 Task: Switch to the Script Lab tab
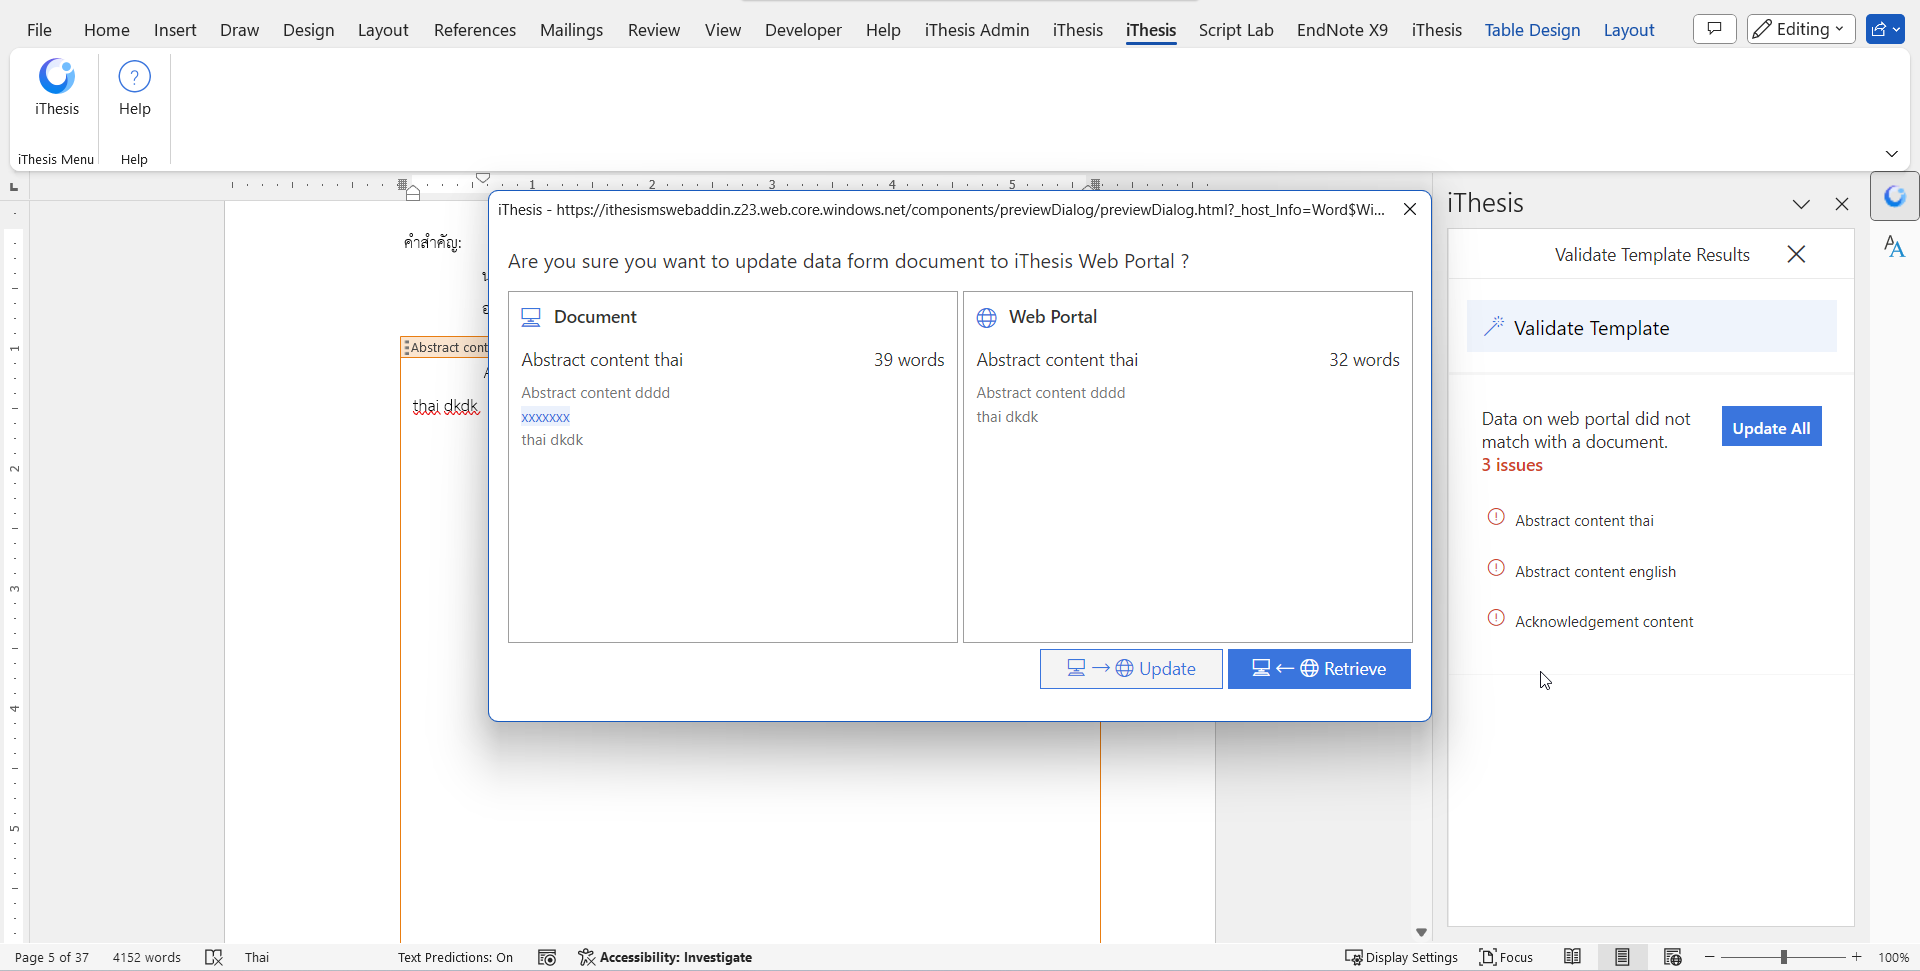[x=1236, y=30]
